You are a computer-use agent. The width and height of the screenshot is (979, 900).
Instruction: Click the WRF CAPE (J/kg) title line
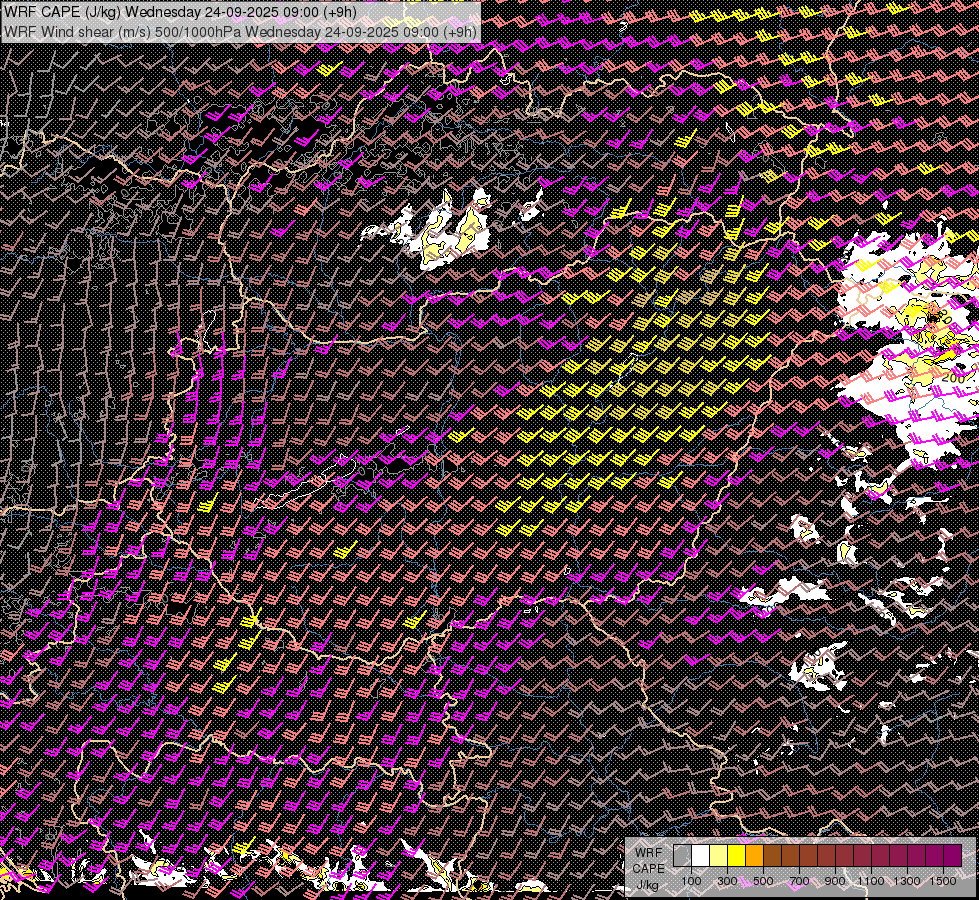(180, 12)
